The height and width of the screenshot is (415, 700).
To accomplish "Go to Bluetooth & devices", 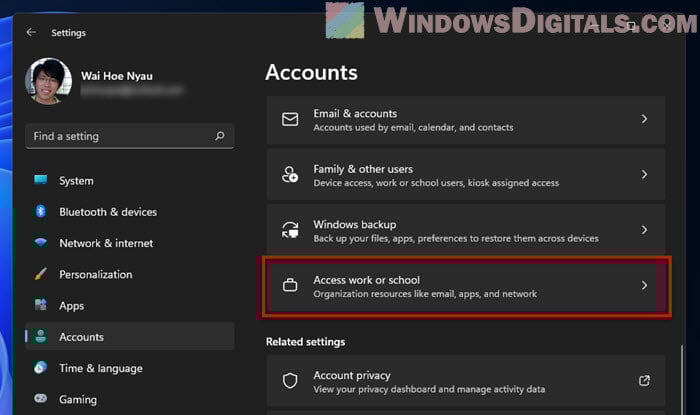I will click(x=129, y=212).
